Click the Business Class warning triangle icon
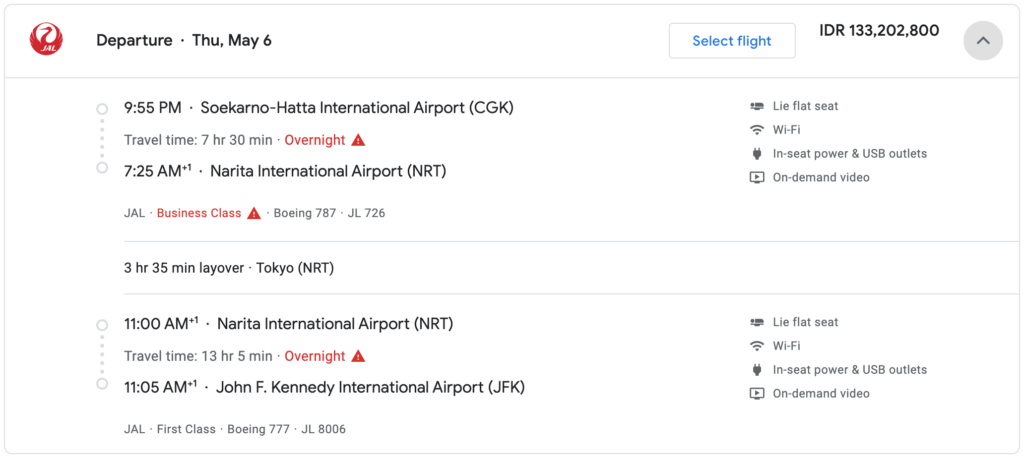 pos(254,213)
